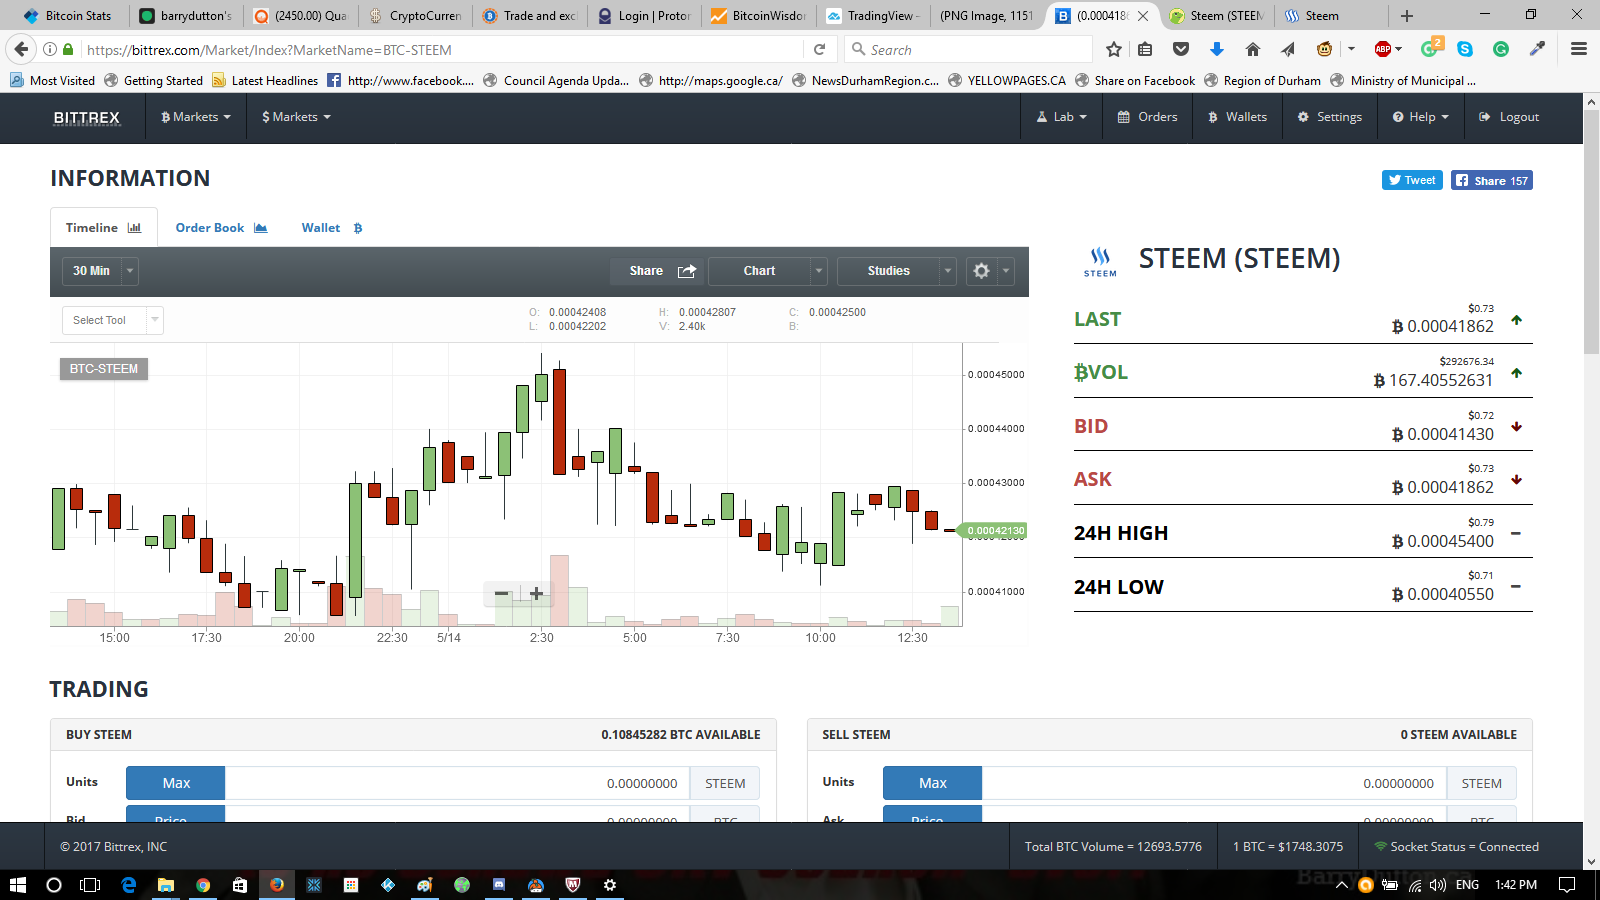Click the Chart button in chart toolbar
Image resolution: width=1600 pixels, height=900 pixels.
(759, 271)
